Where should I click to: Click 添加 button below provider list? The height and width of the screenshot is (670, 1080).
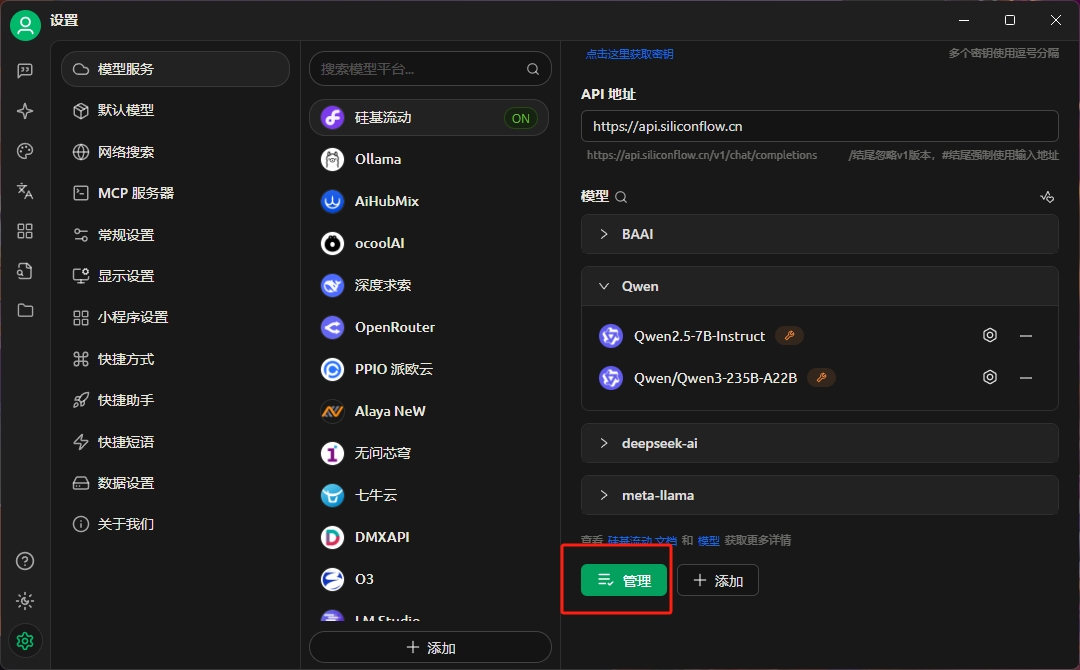[430, 647]
